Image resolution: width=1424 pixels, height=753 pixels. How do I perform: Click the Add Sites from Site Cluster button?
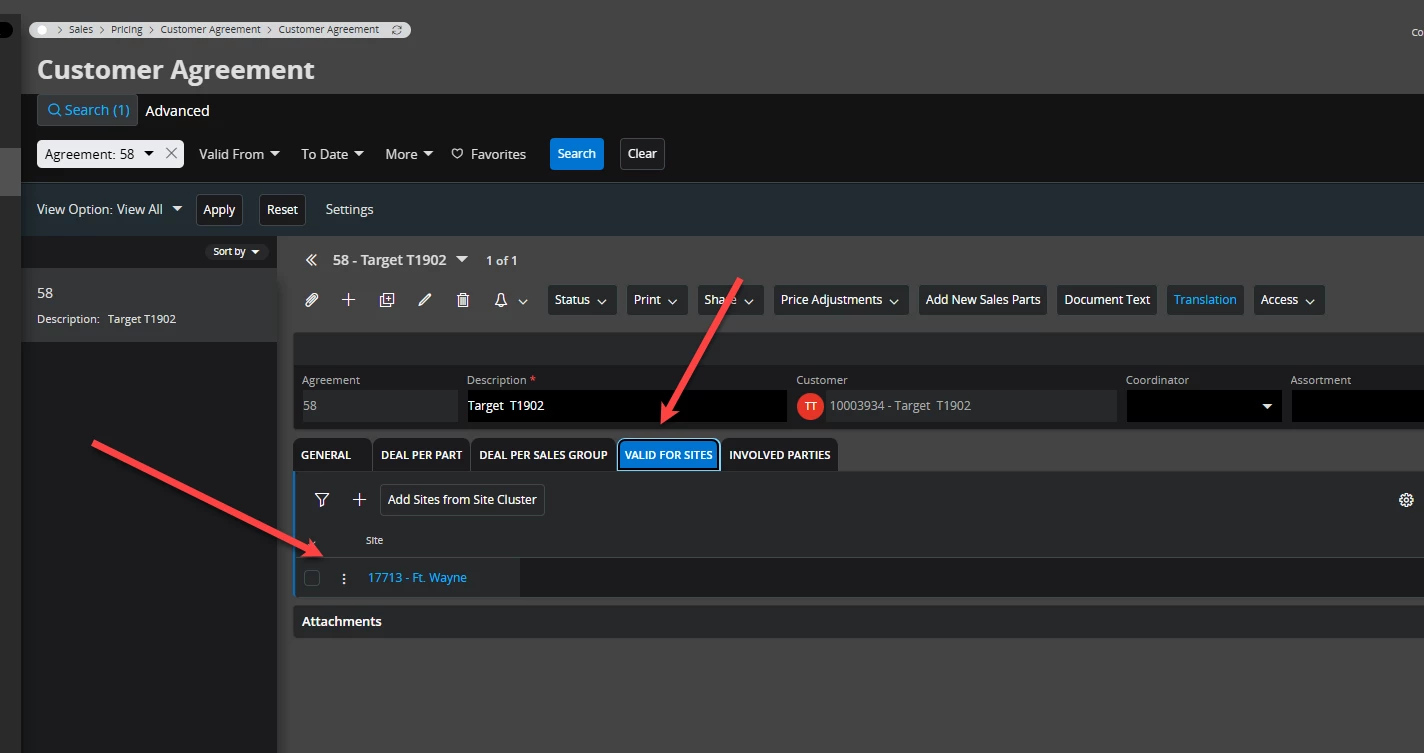coord(462,500)
